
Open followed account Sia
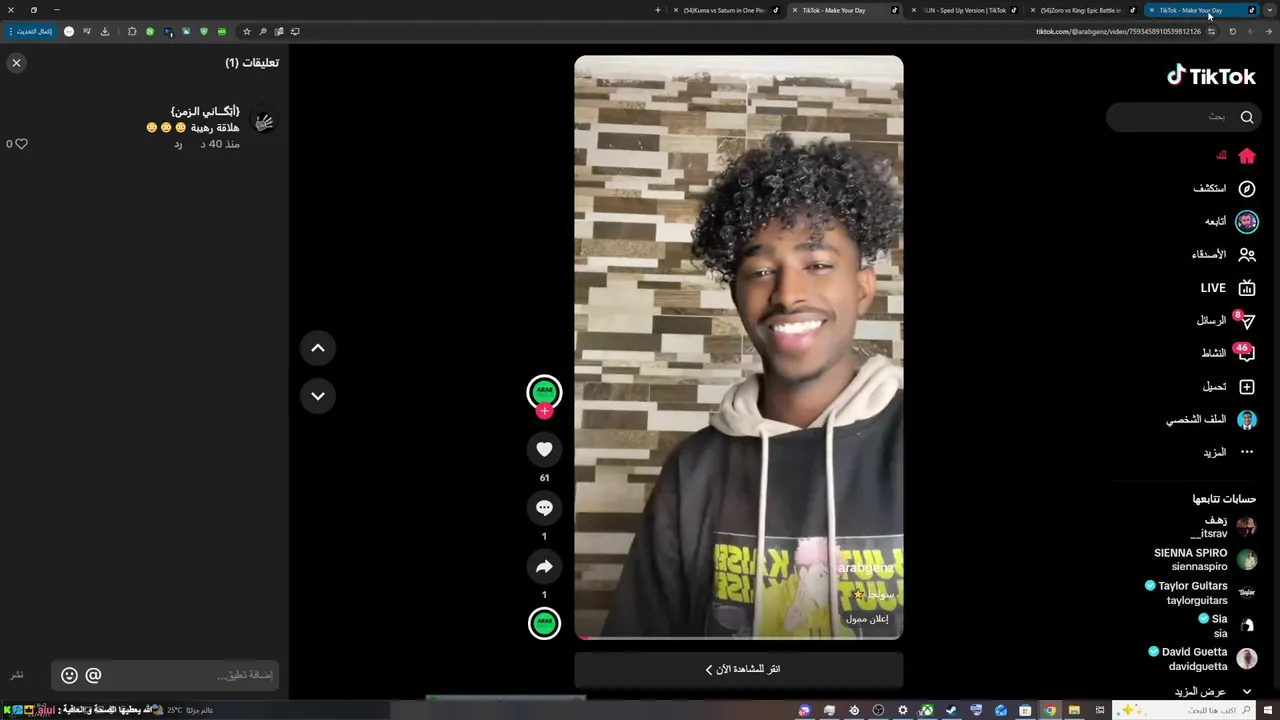pos(1228,626)
